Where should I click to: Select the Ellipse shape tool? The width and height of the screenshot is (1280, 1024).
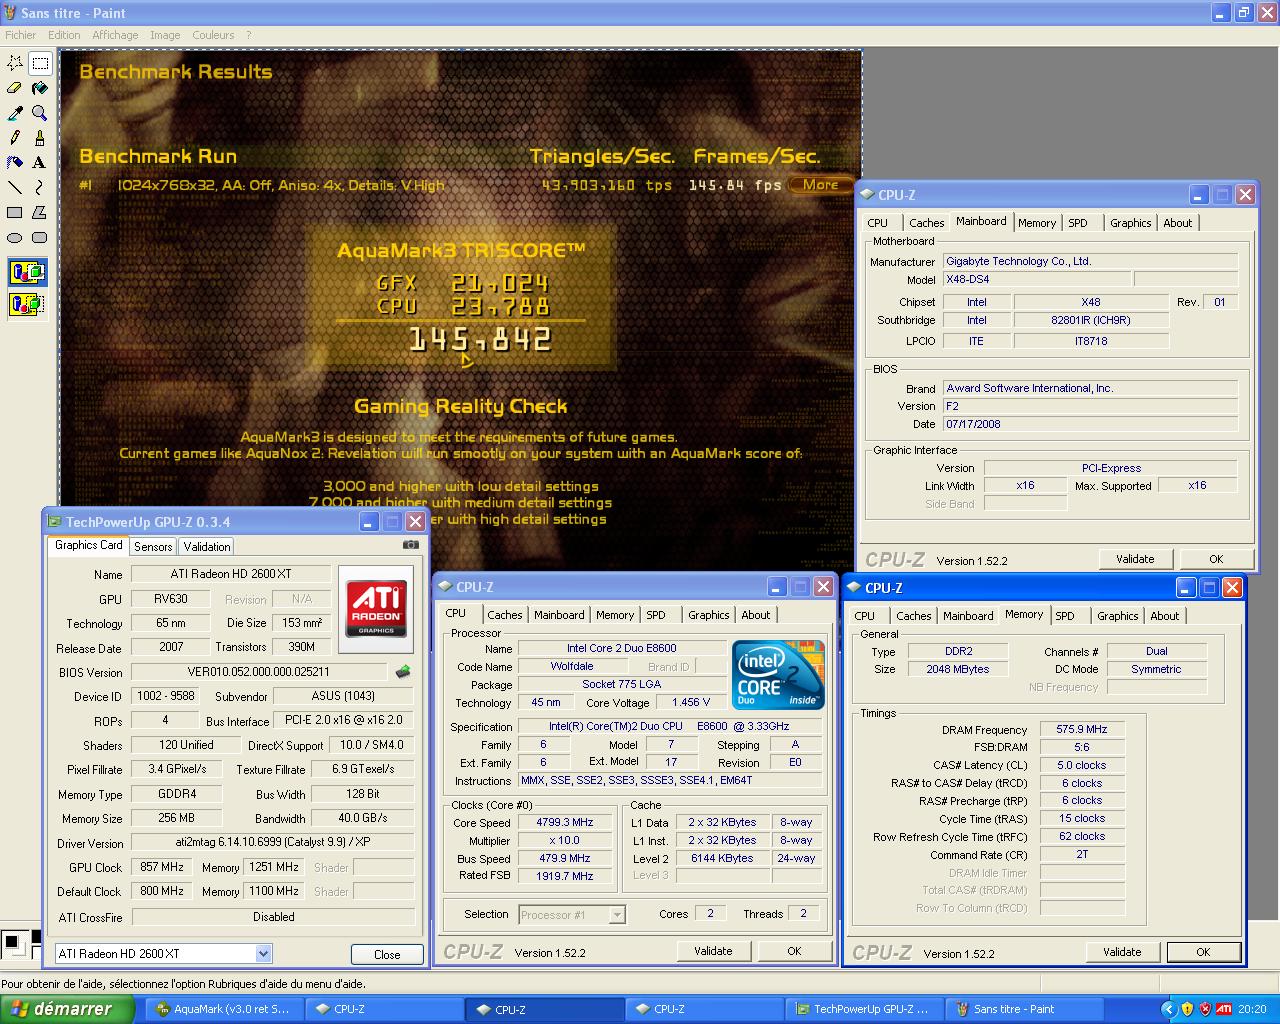click(15, 237)
